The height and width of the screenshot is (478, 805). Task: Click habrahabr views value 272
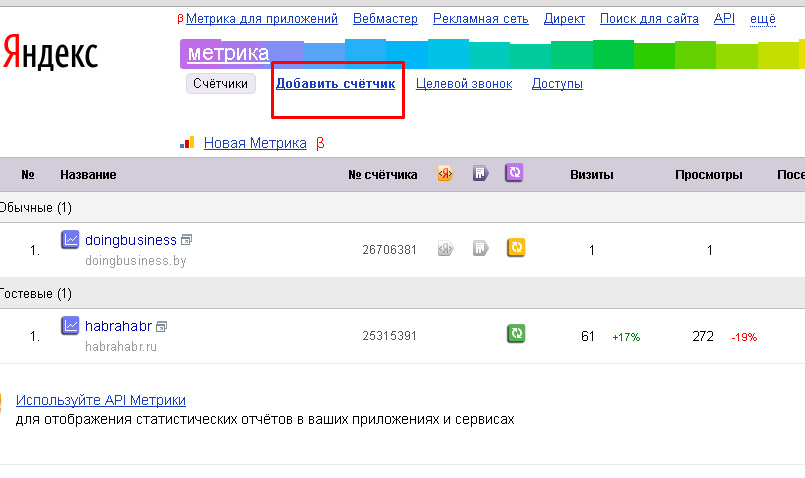pyautogui.click(x=703, y=336)
